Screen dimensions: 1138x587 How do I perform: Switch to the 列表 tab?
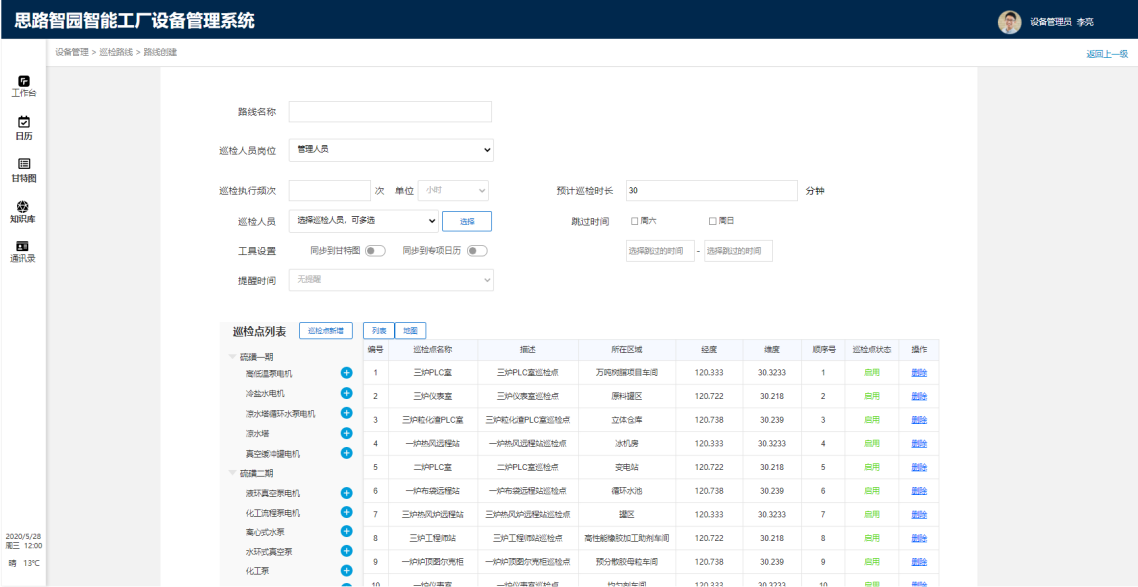coord(378,331)
